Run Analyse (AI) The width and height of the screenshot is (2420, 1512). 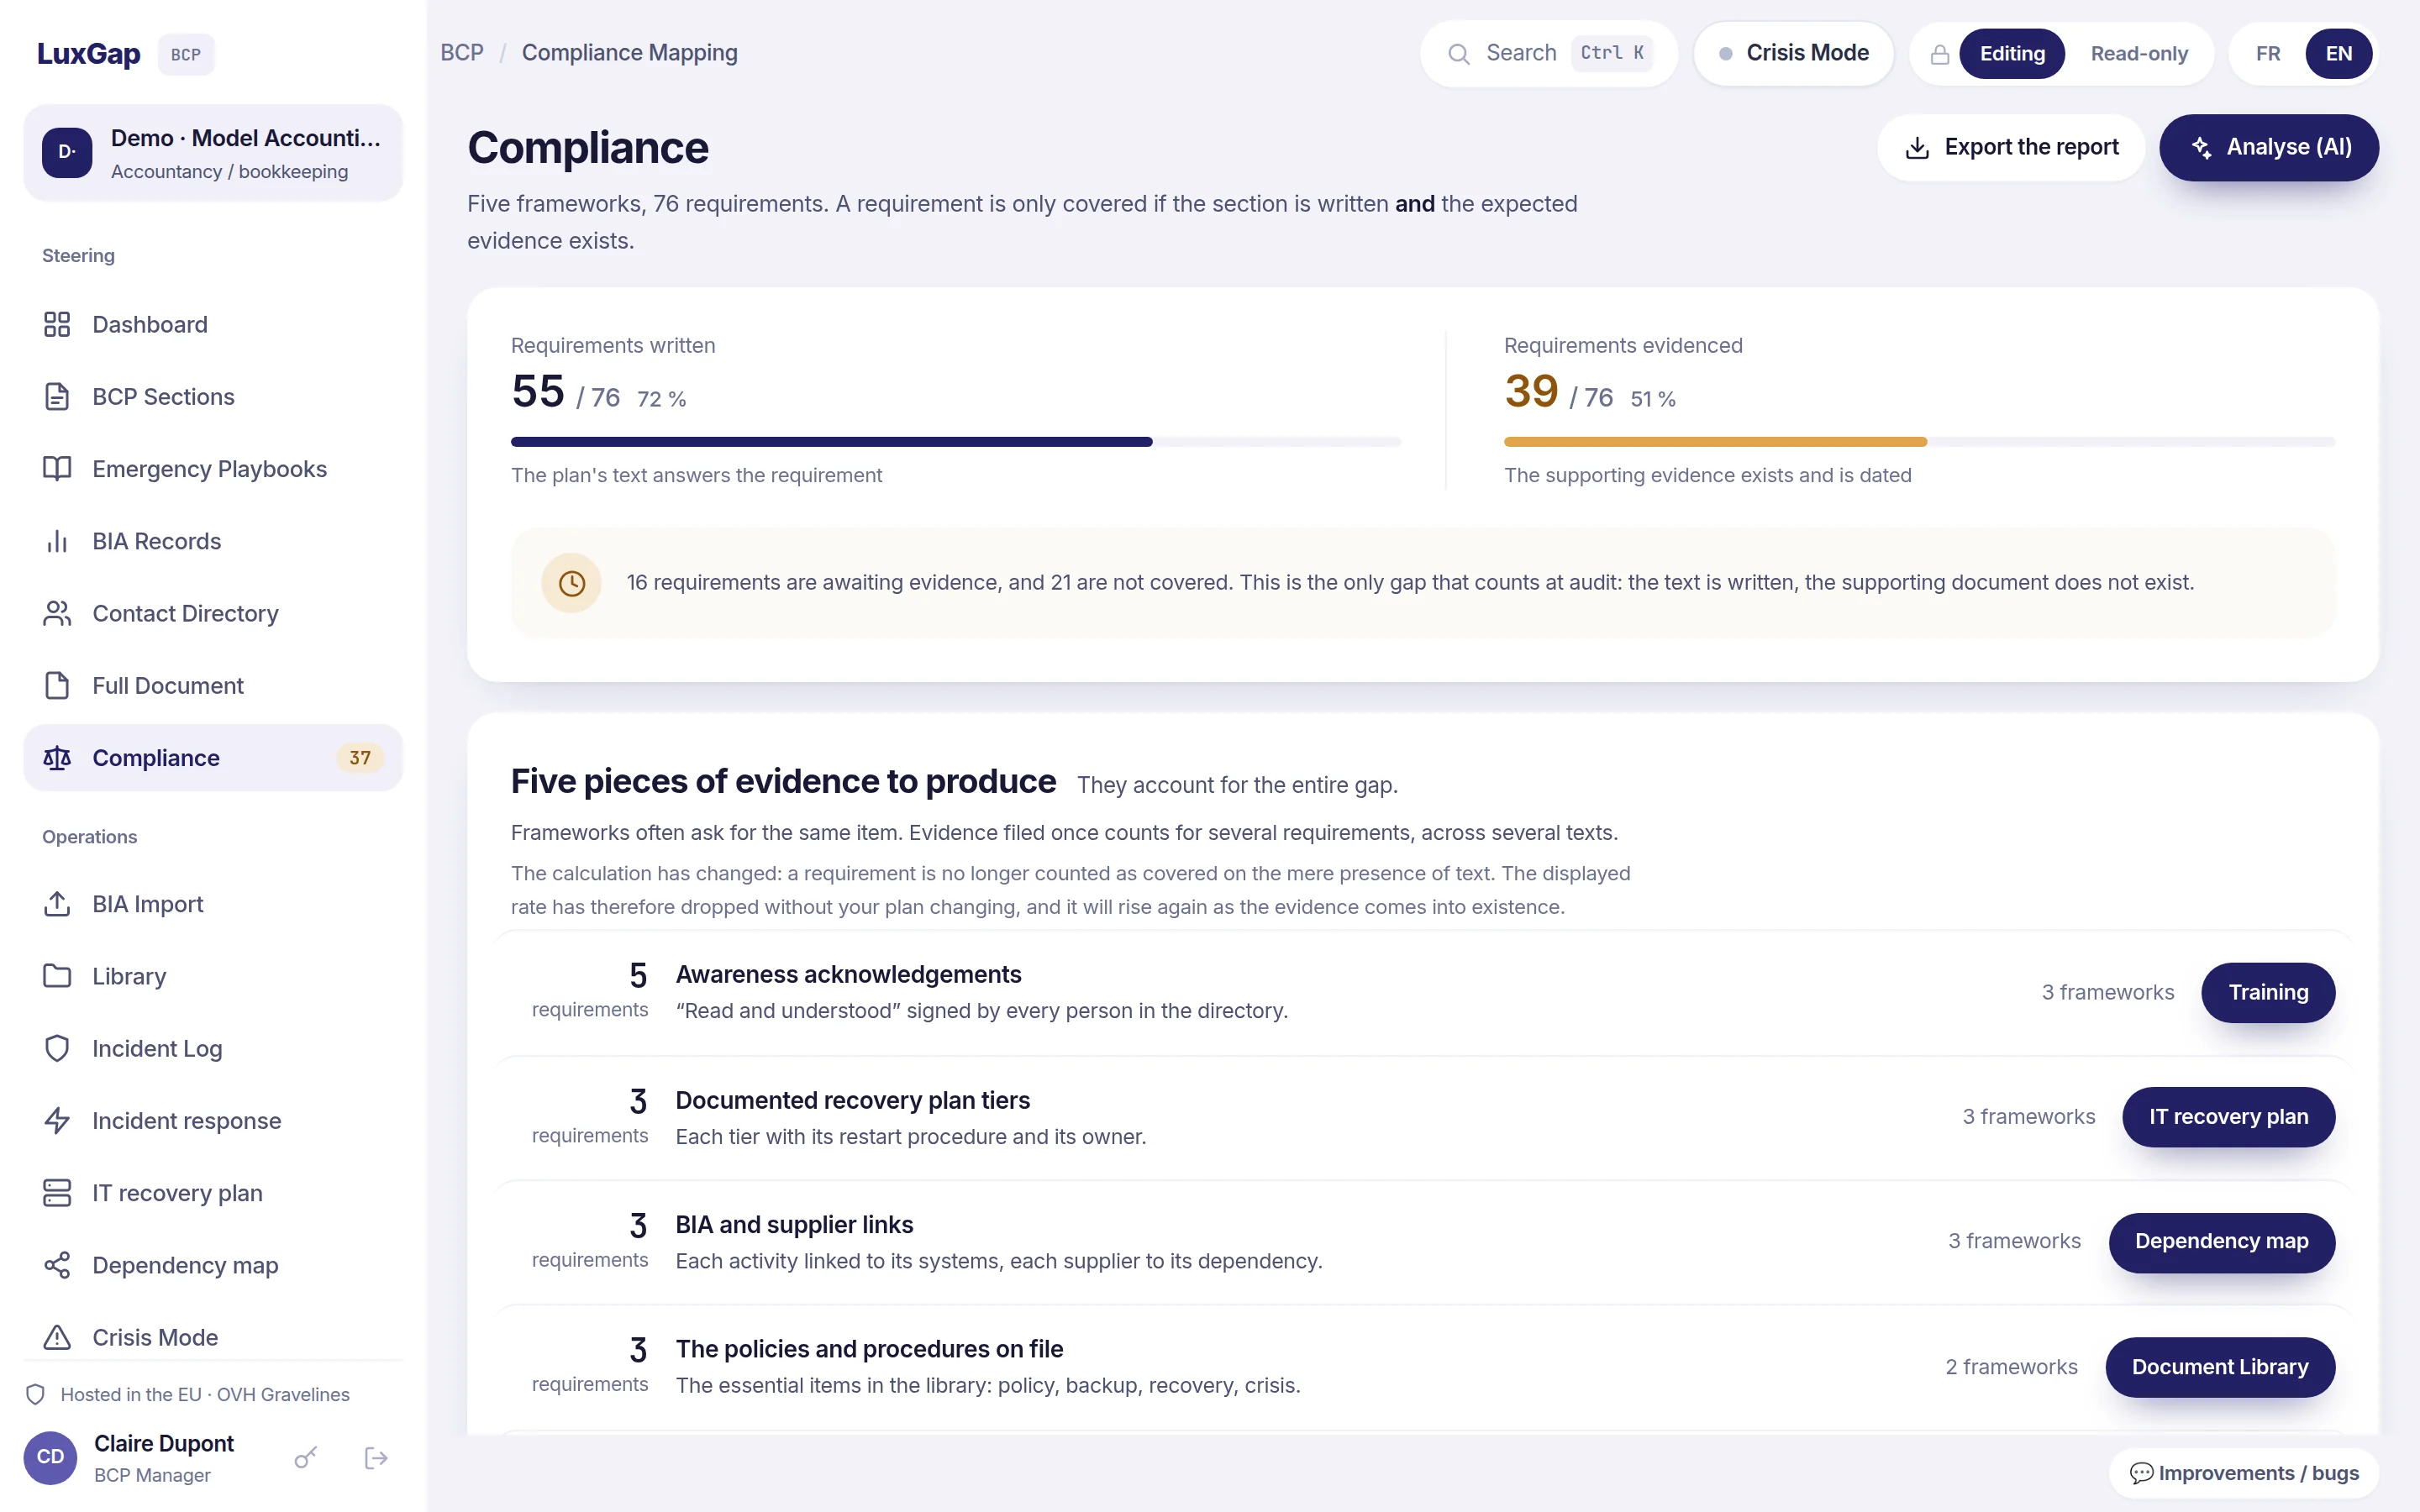[2269, 148]
